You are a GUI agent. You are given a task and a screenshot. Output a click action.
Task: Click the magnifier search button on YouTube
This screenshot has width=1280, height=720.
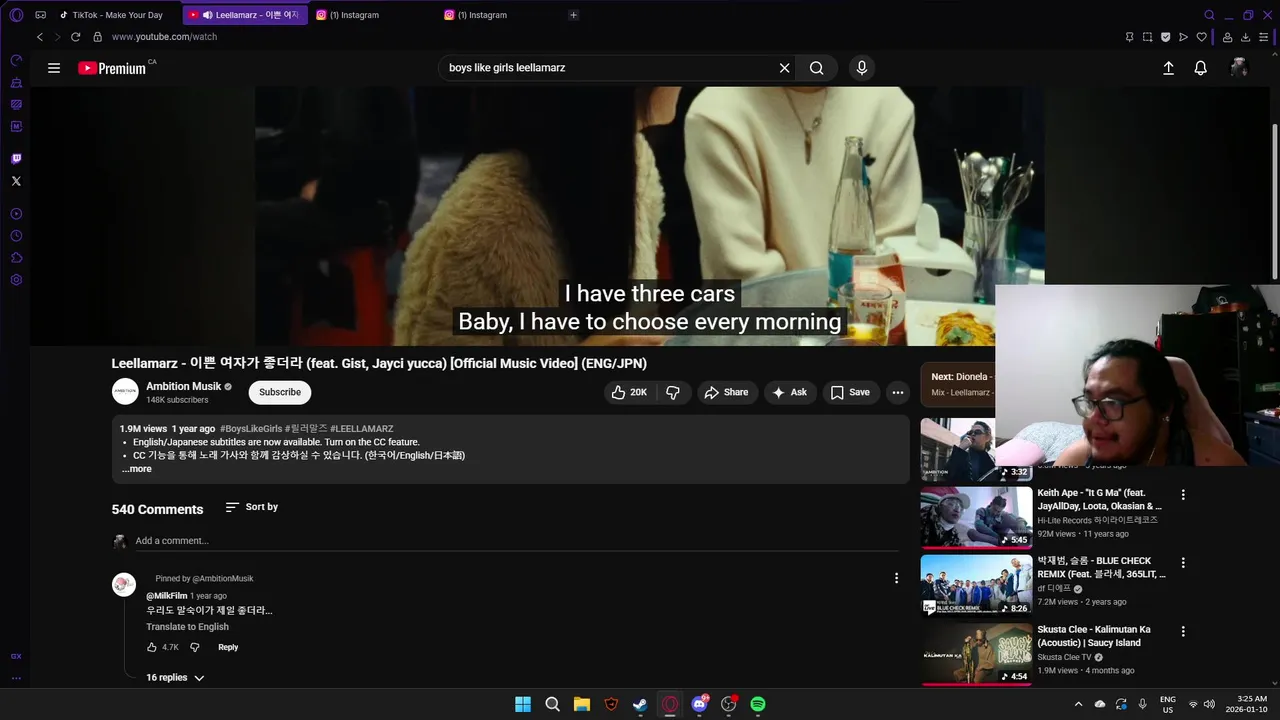817,68
